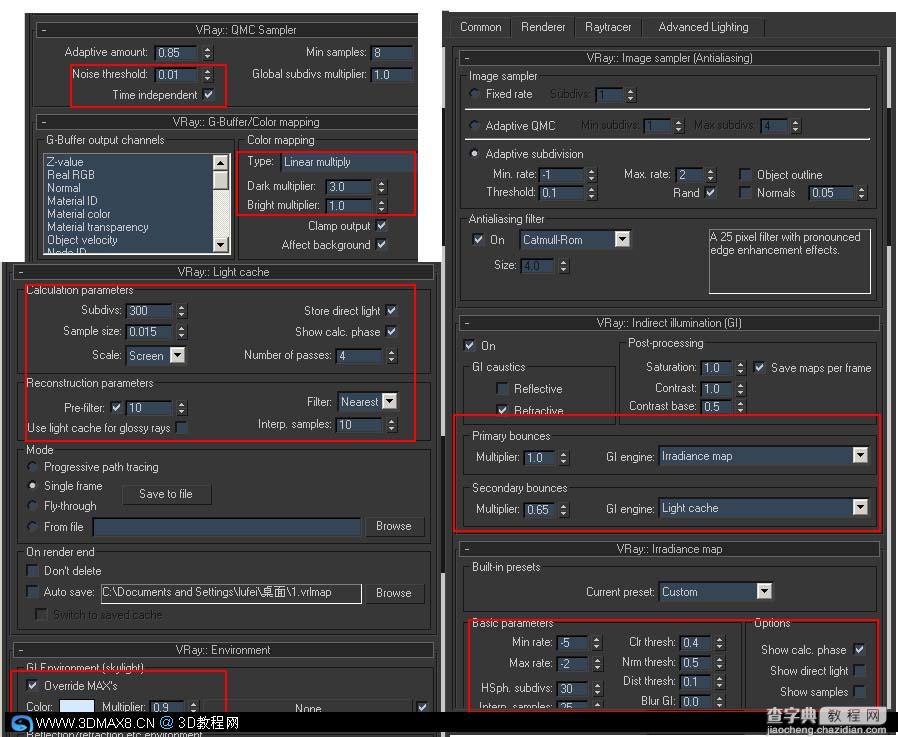The width and height of the screenshot is (898, 737).
Task: Click Adaptive amount spinner arrows
Action: pyautogui.click(x=207, y=53)
